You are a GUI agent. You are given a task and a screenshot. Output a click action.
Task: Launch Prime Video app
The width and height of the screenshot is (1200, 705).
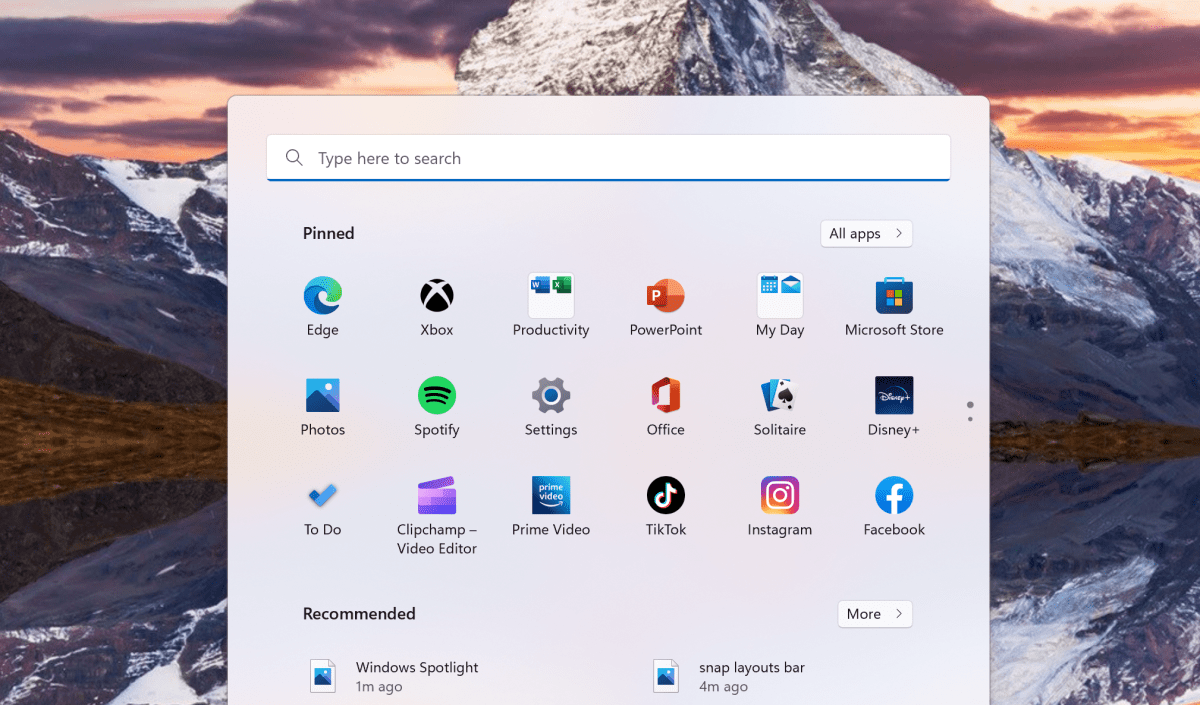point(551,495)
